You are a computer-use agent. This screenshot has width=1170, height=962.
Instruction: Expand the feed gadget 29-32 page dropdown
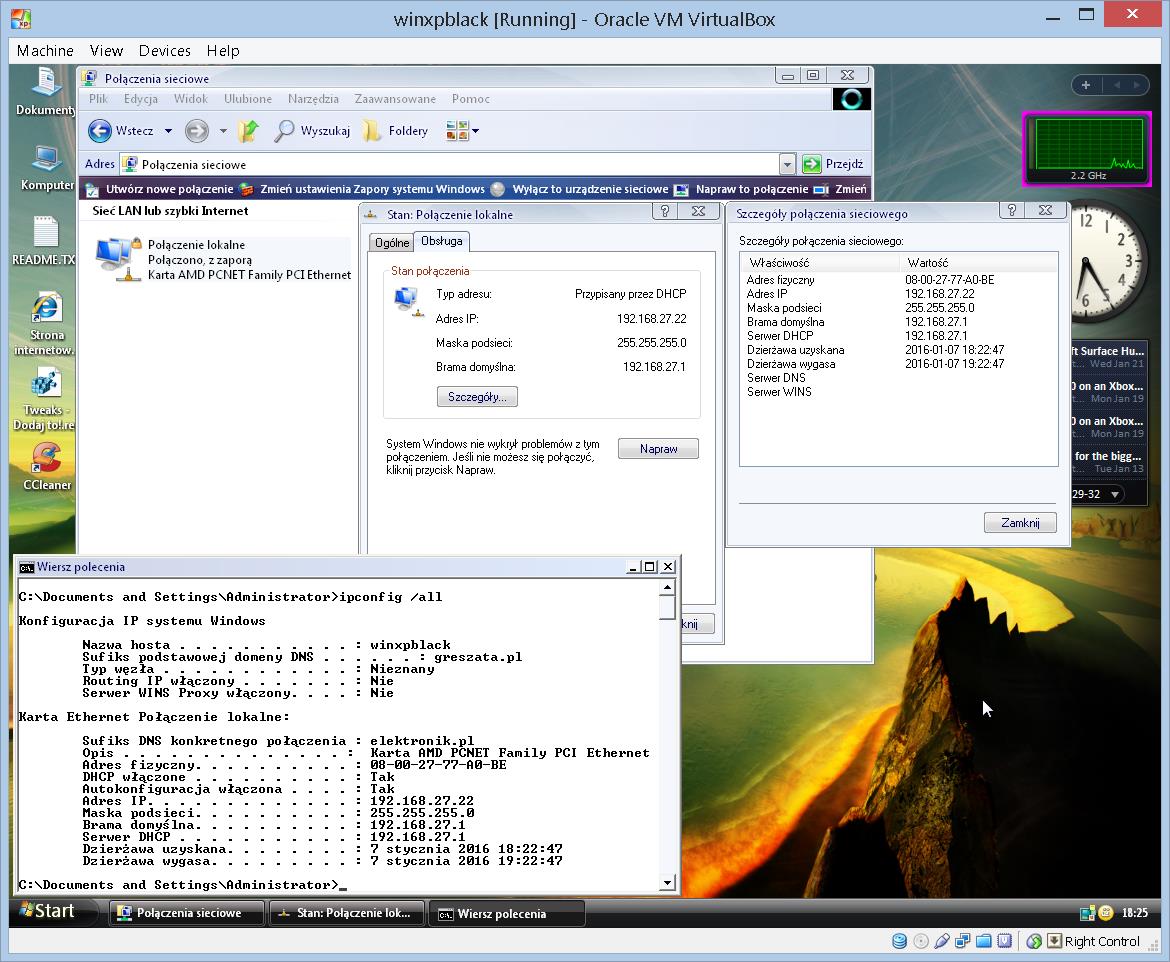point(1115,494)
